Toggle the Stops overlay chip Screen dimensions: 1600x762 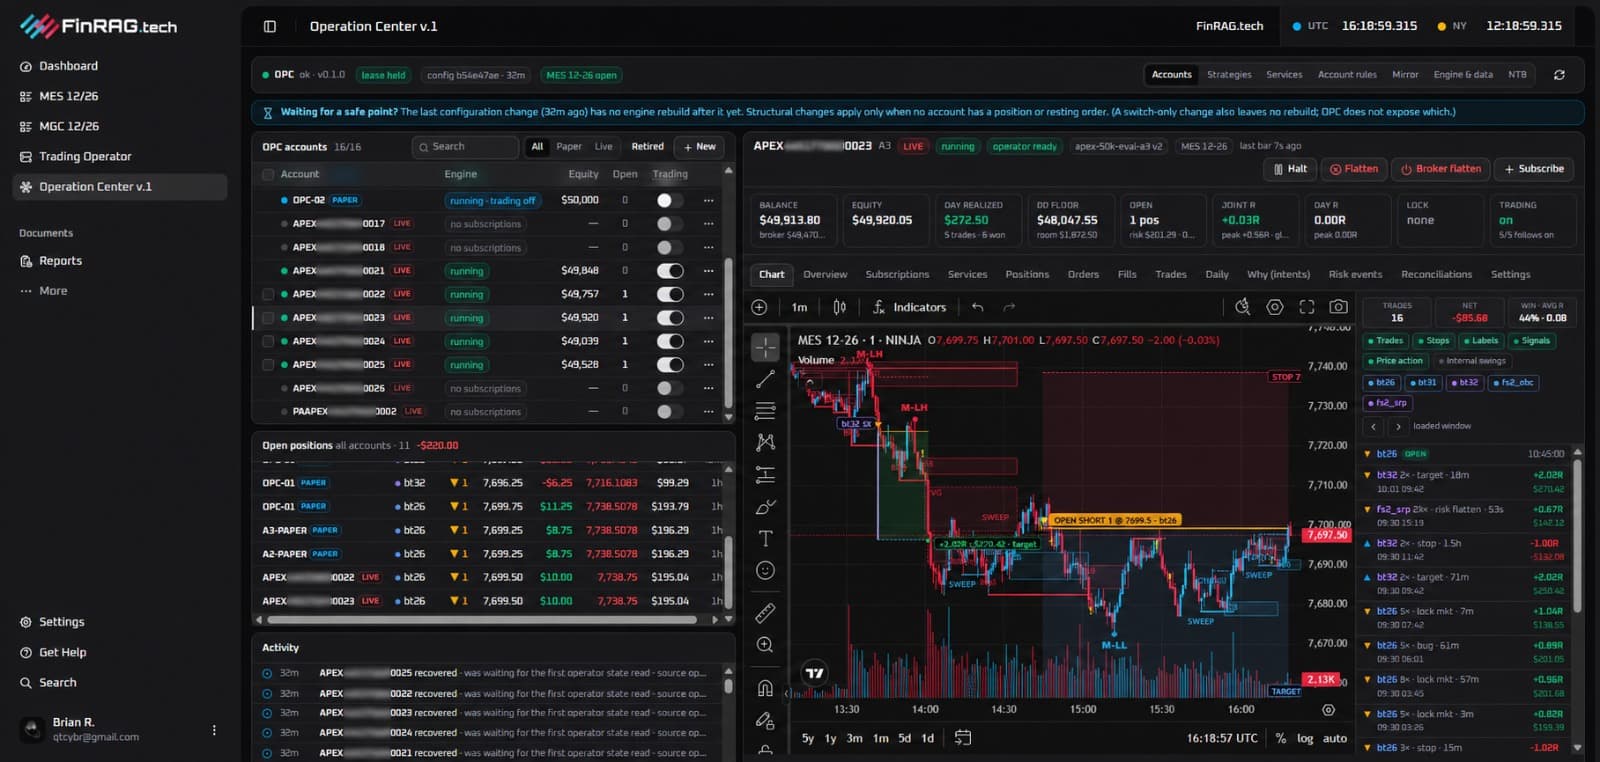[1433, 341]
